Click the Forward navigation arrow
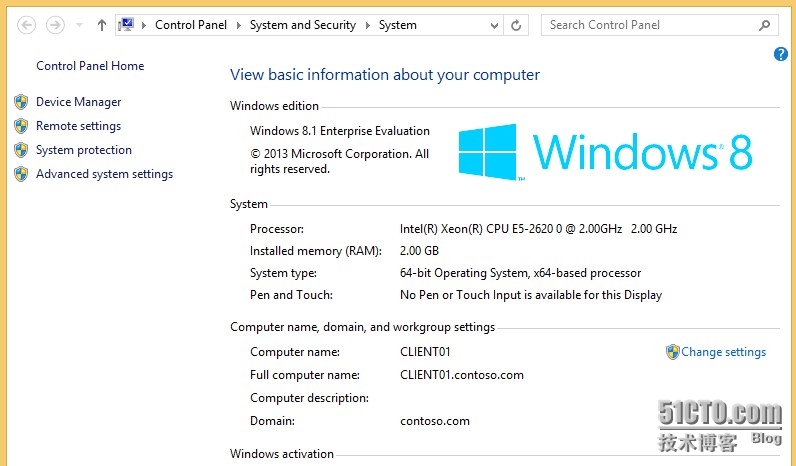The width and height of the screenshot is (796, 466). (x=55, y=25)
